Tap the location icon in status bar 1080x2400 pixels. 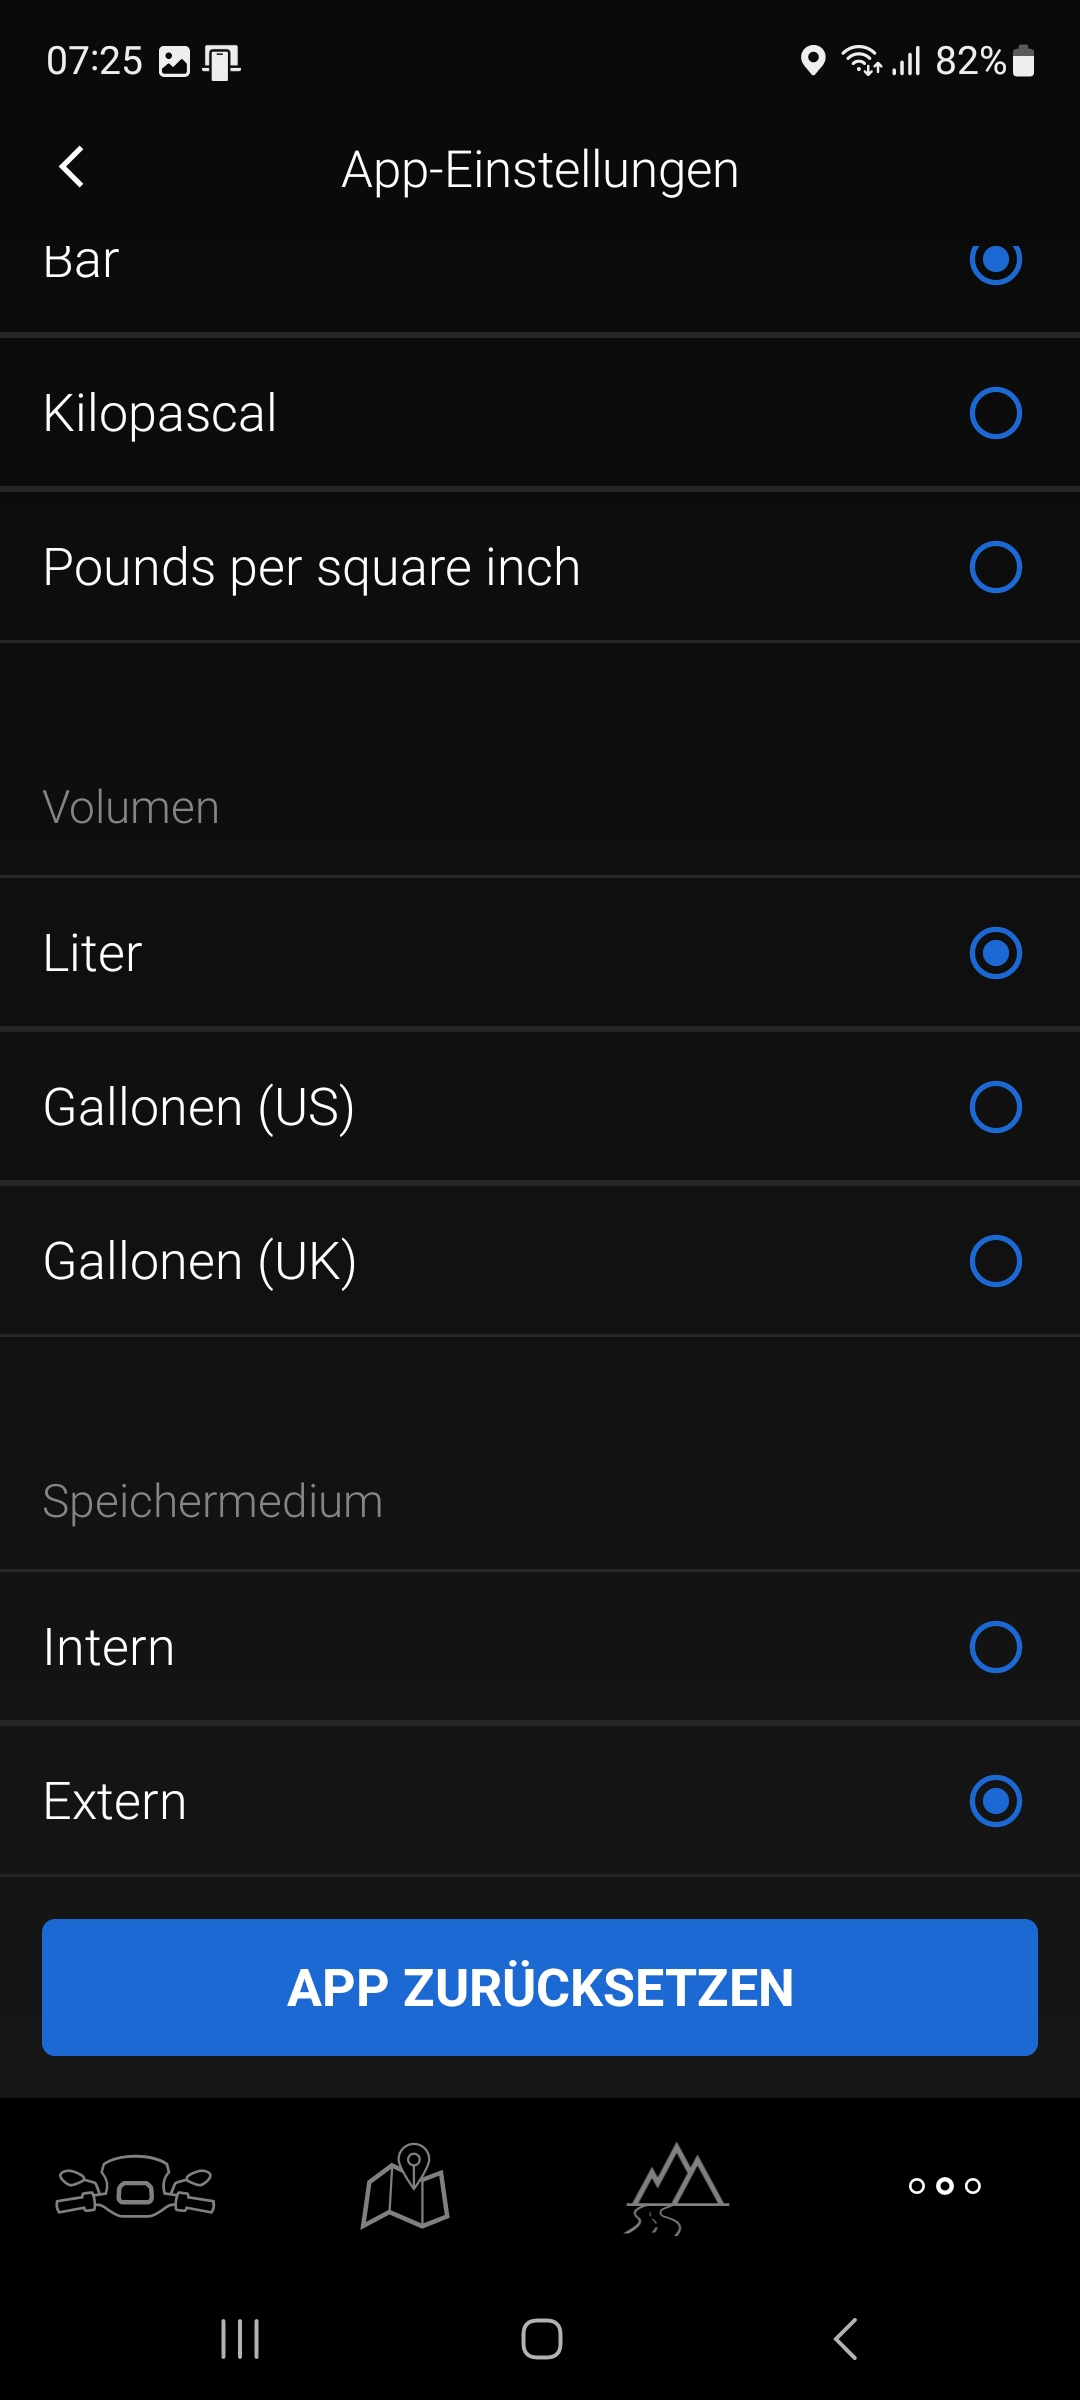tap(813, 61)
